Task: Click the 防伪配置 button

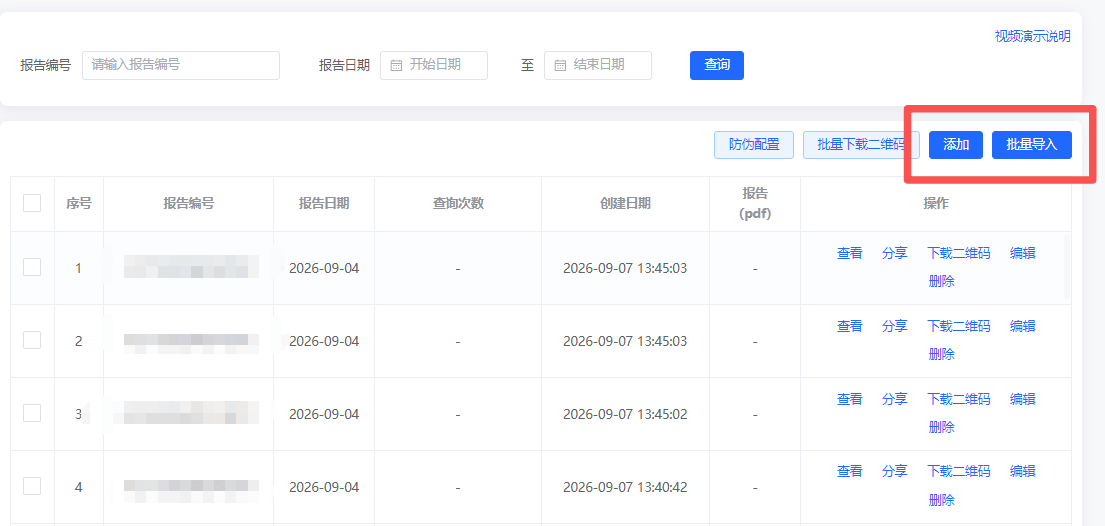Action: click(754, 145)
